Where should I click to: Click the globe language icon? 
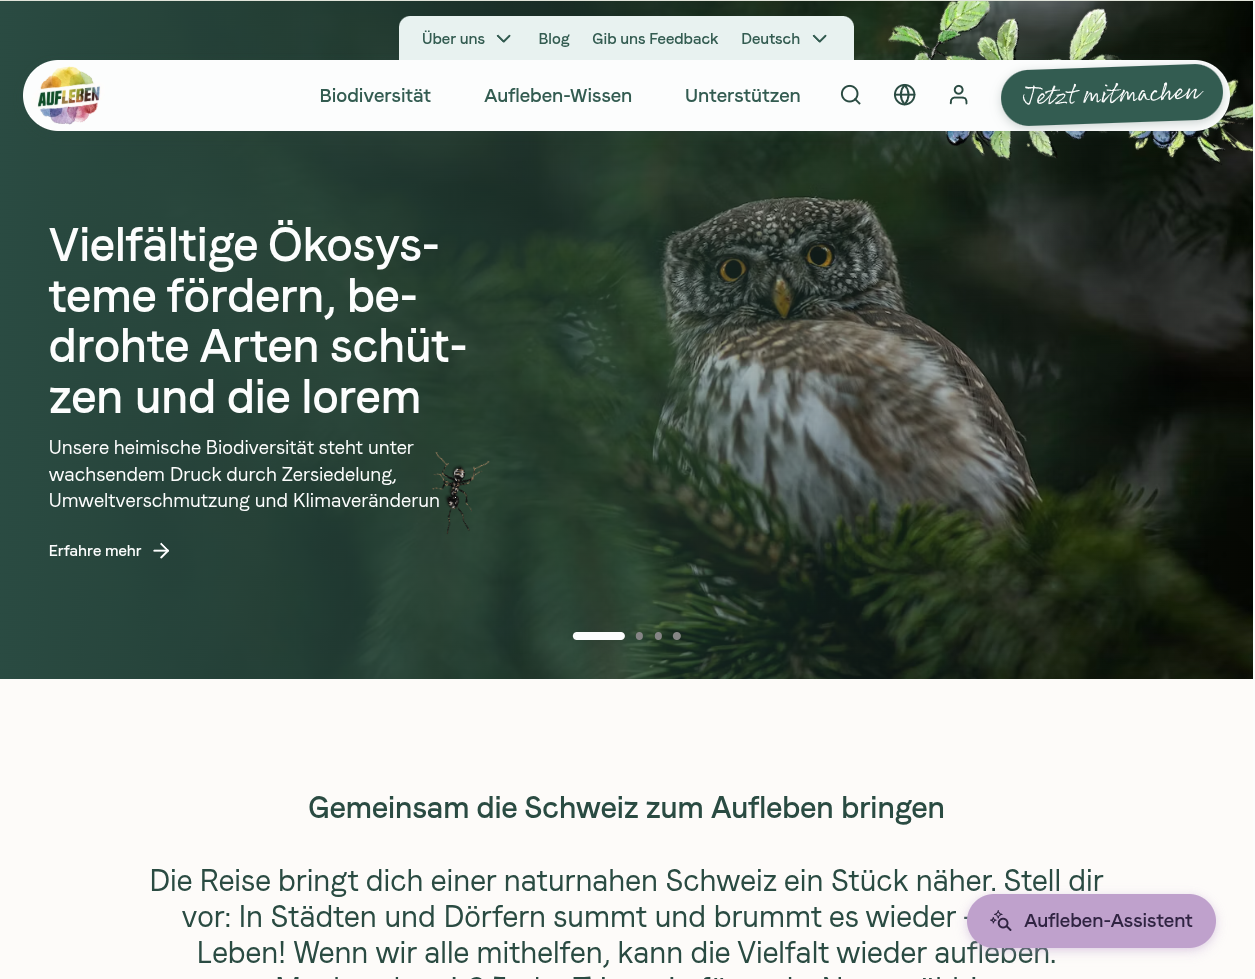click(x=905, y=95)
